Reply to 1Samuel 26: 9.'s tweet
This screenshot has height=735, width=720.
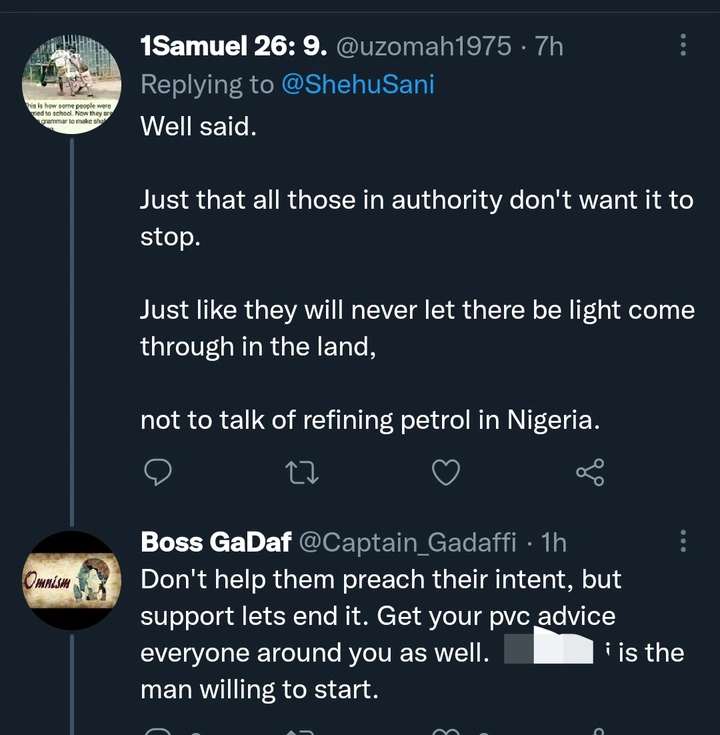[158, 472]
